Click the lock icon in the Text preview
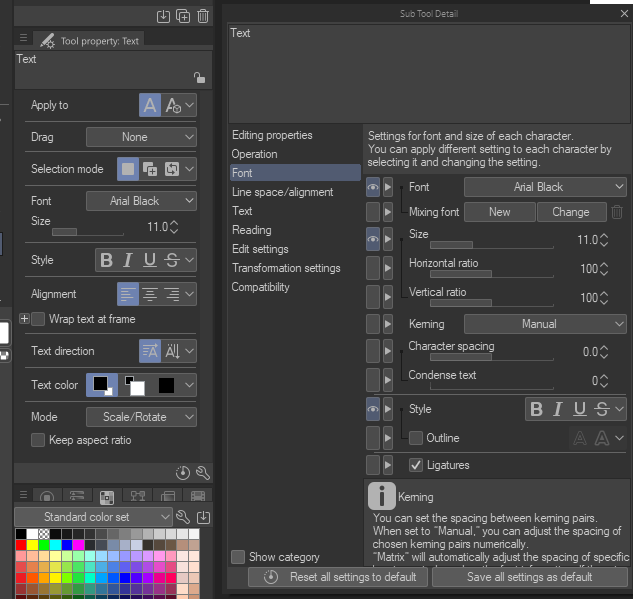The width and height of the screenshot is (633, 599). [199, 77]
